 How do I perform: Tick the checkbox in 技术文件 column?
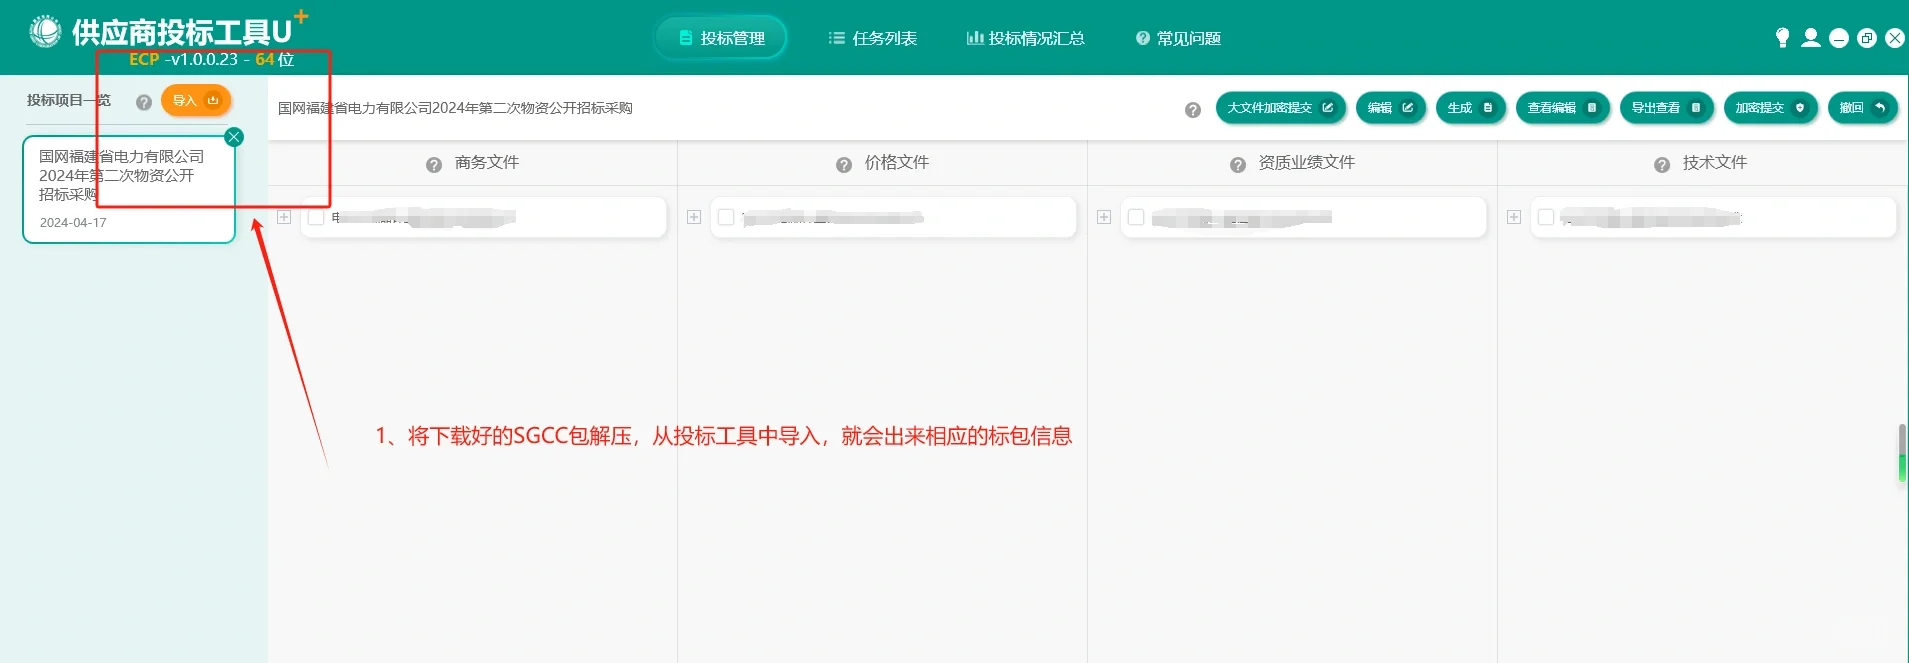[1546, 217]
